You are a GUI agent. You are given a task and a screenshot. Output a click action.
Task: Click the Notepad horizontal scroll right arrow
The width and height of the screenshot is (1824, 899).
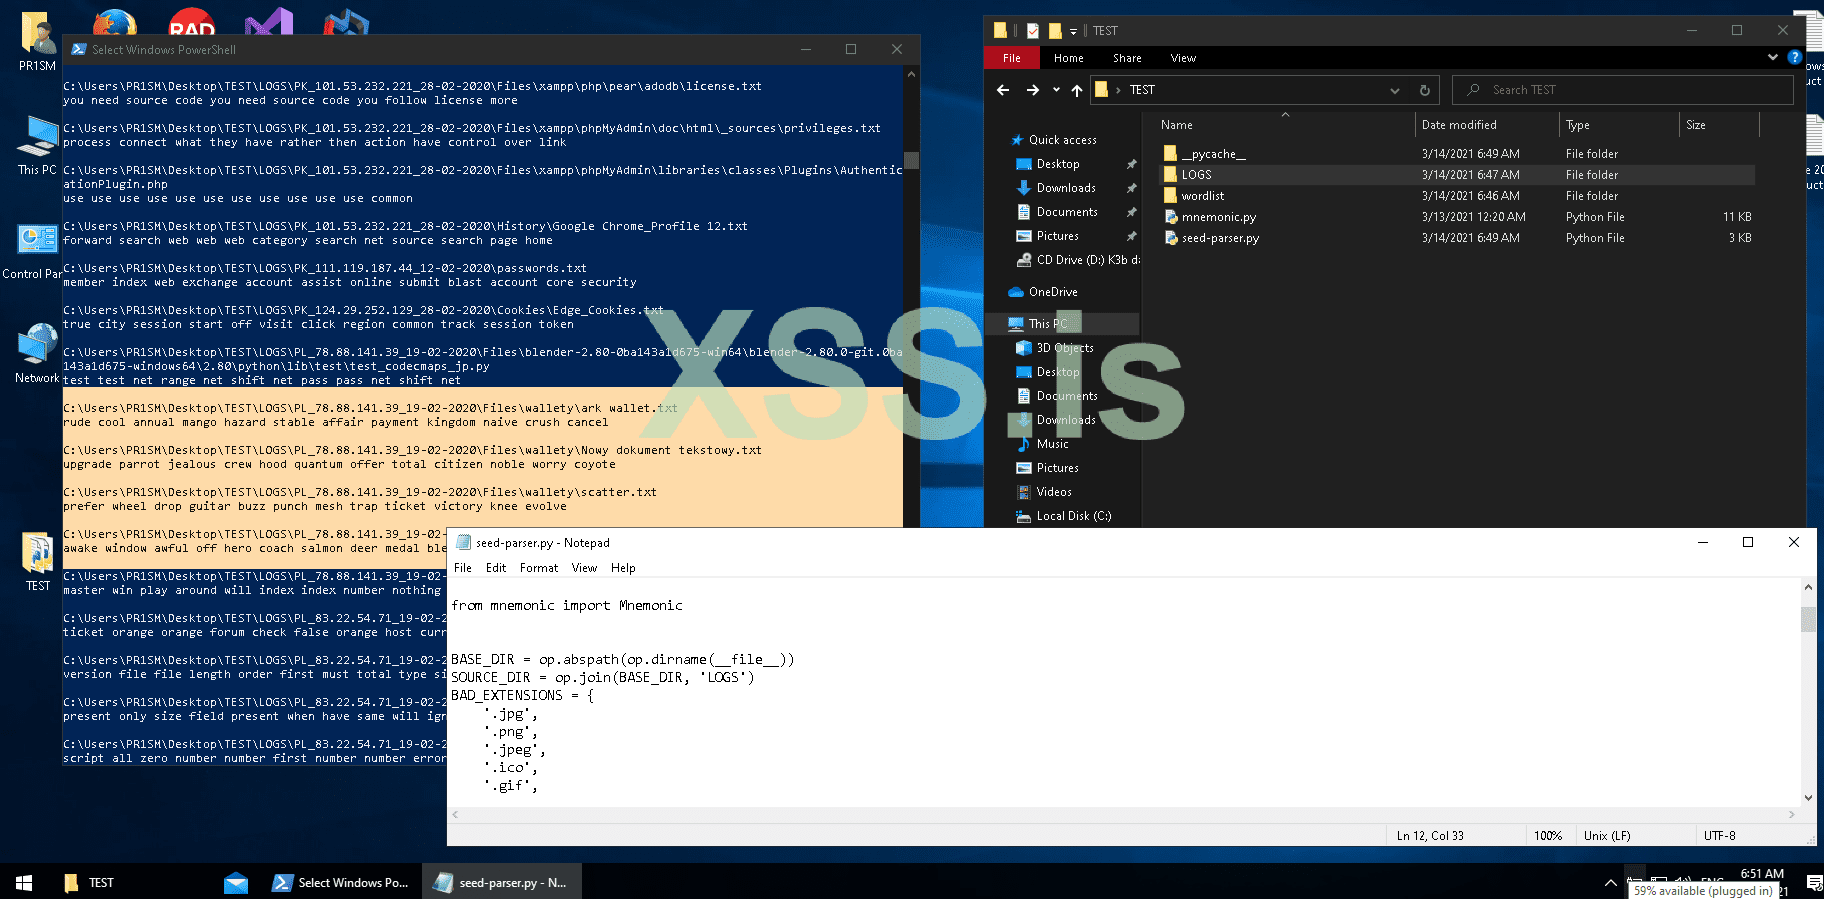pos(1791,815)
